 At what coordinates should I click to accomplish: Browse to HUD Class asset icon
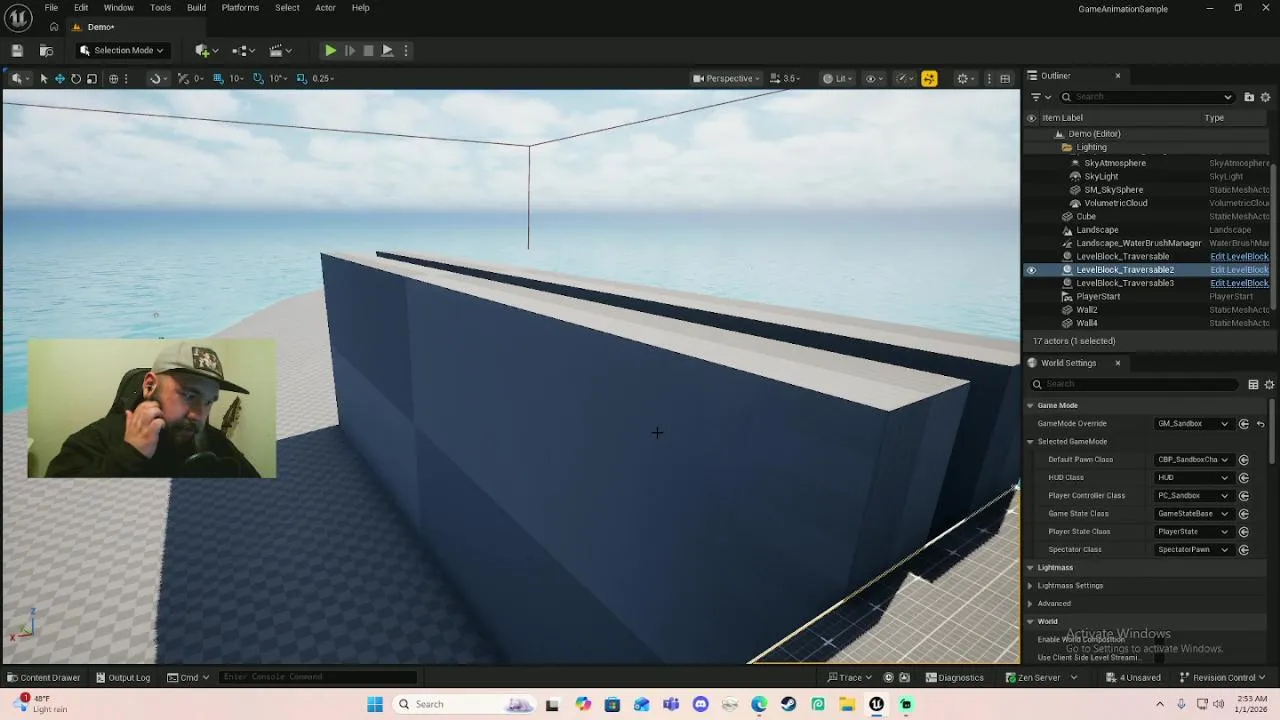[x=1244, y=478]
